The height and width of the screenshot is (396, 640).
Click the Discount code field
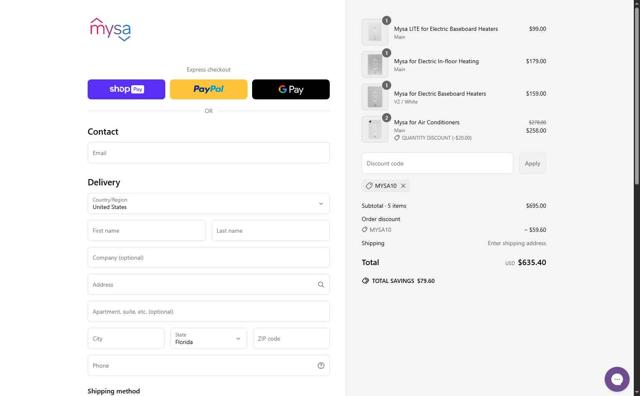coord(437,163)
